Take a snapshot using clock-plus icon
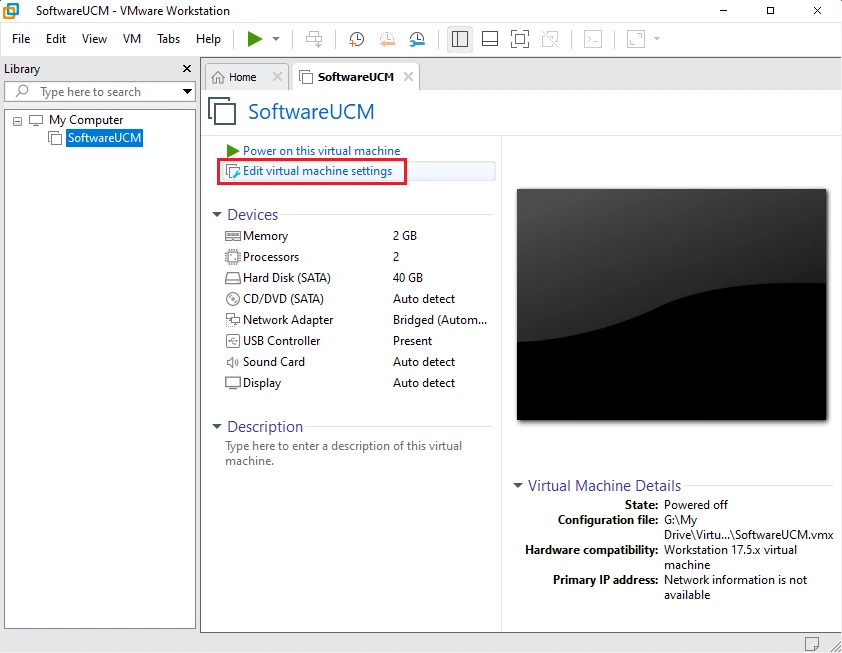 click(356, 39)
